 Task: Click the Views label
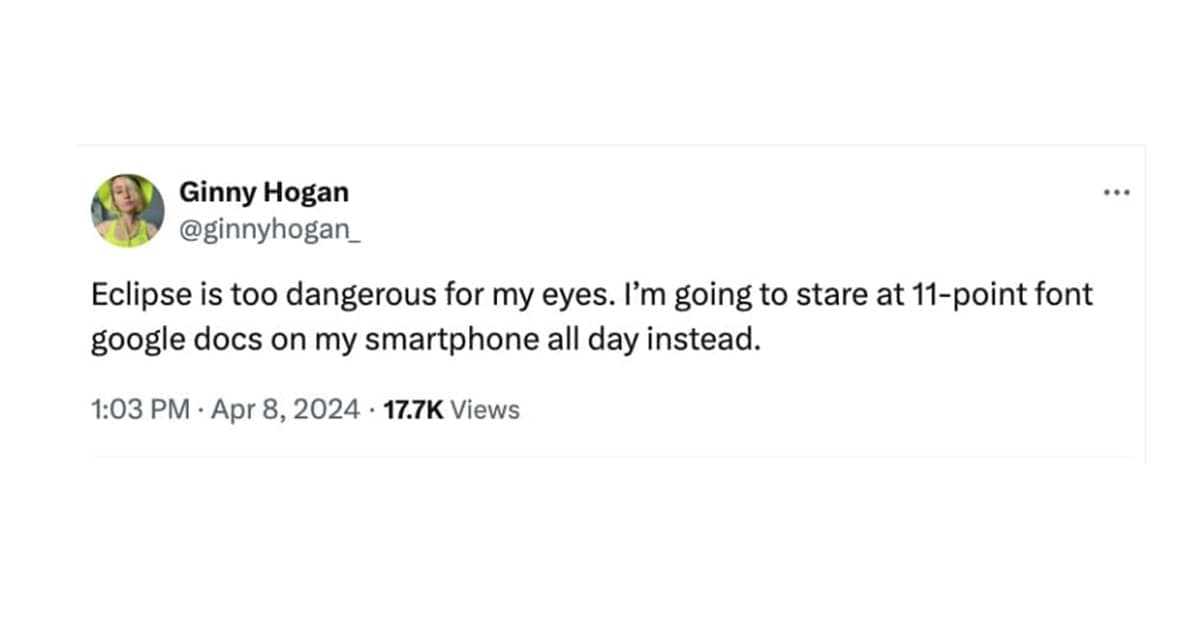pos(486,409)
